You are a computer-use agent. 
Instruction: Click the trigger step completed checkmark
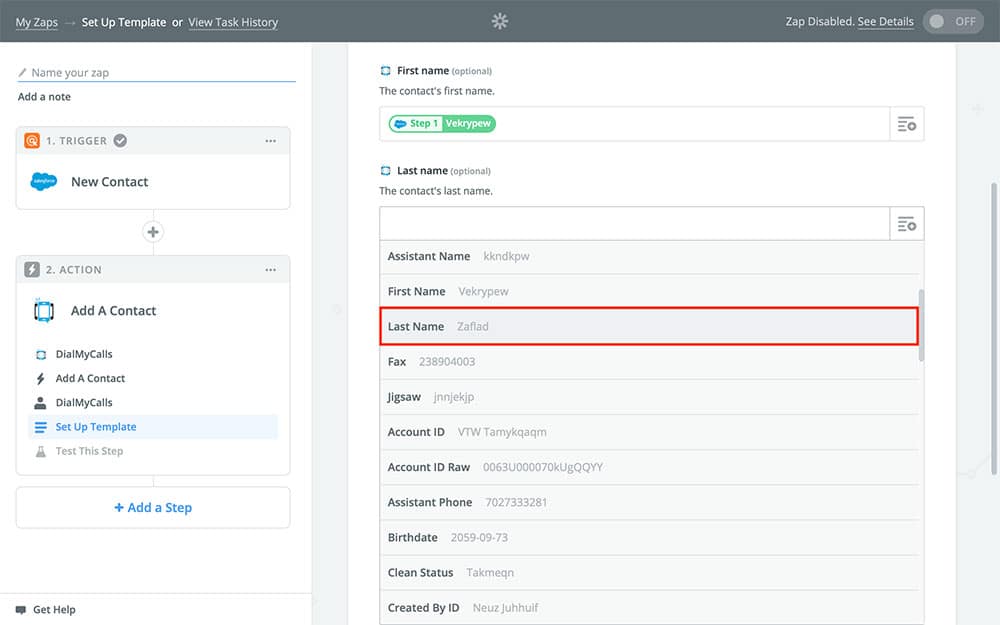pyautogui.click(x=120, y=141)
